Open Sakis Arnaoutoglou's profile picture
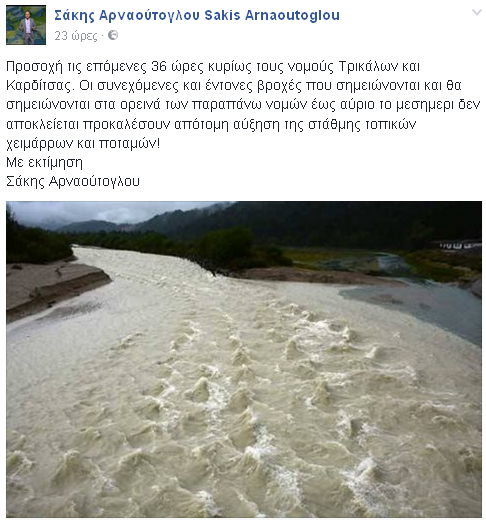The width and height of the screenshot is (486, 521). click(26, 25)
